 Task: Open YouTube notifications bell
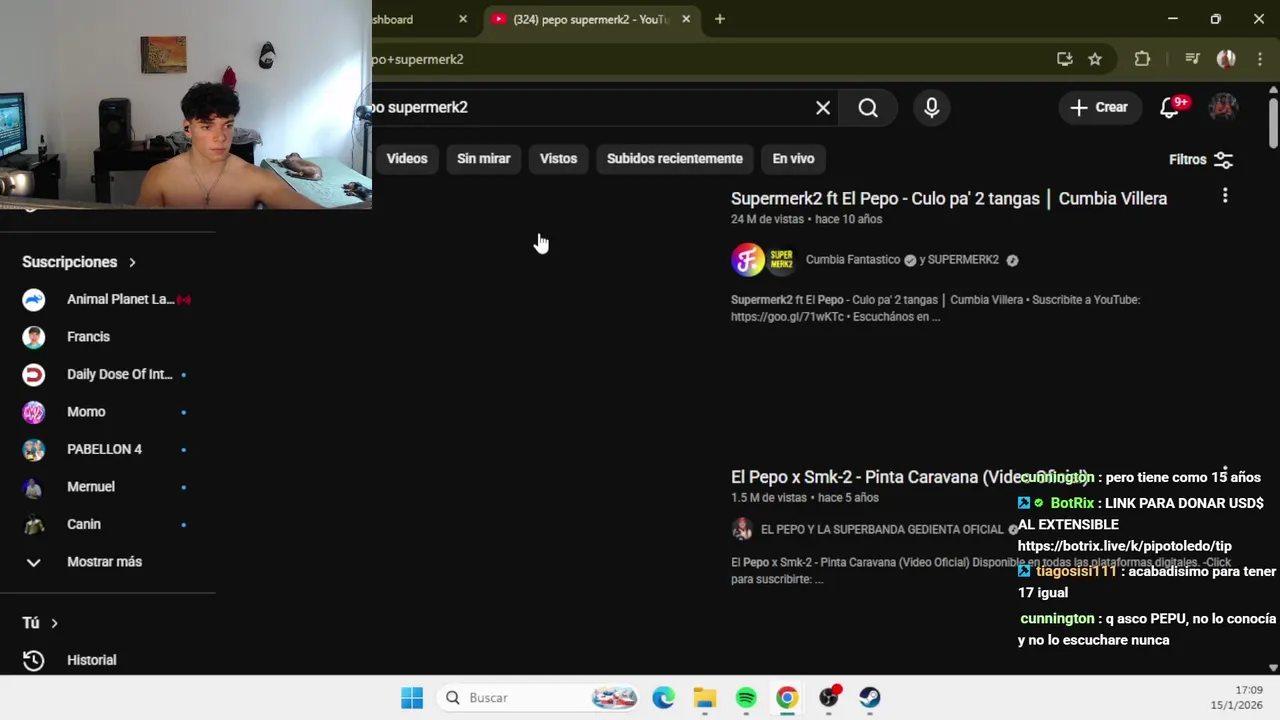[x=1169, y=107]
